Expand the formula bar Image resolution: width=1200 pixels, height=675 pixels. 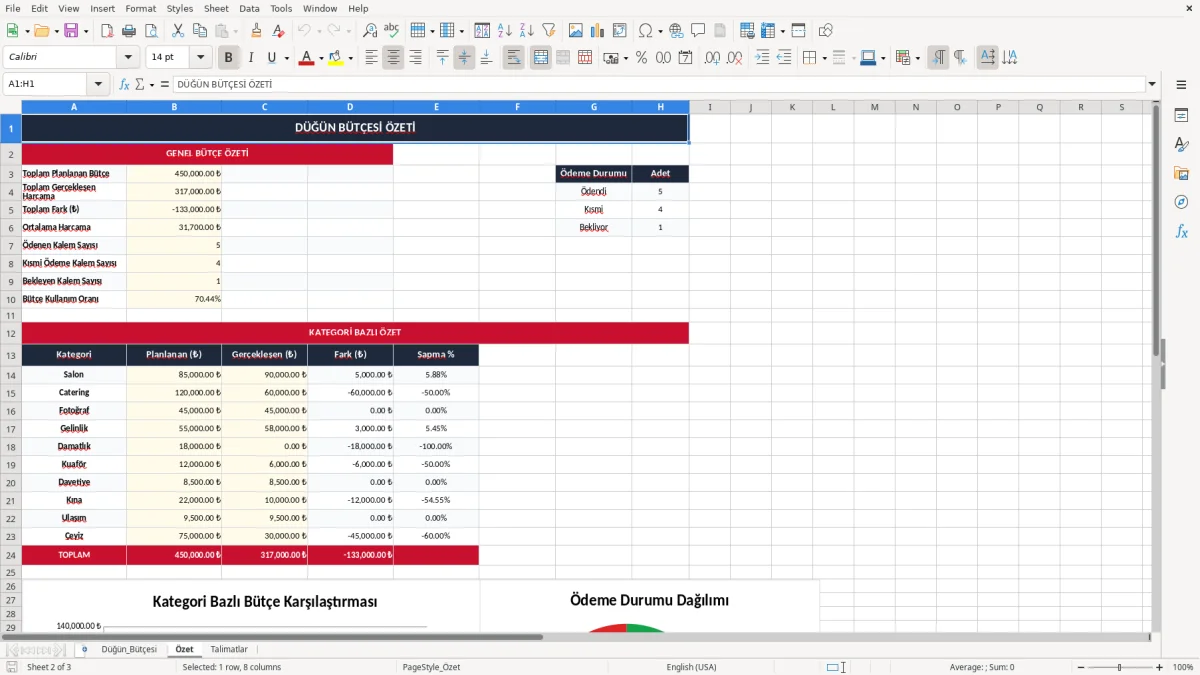[1152, 84]
